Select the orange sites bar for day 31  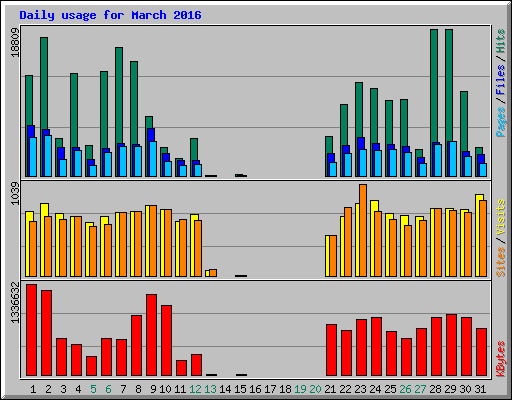[483, 238]
